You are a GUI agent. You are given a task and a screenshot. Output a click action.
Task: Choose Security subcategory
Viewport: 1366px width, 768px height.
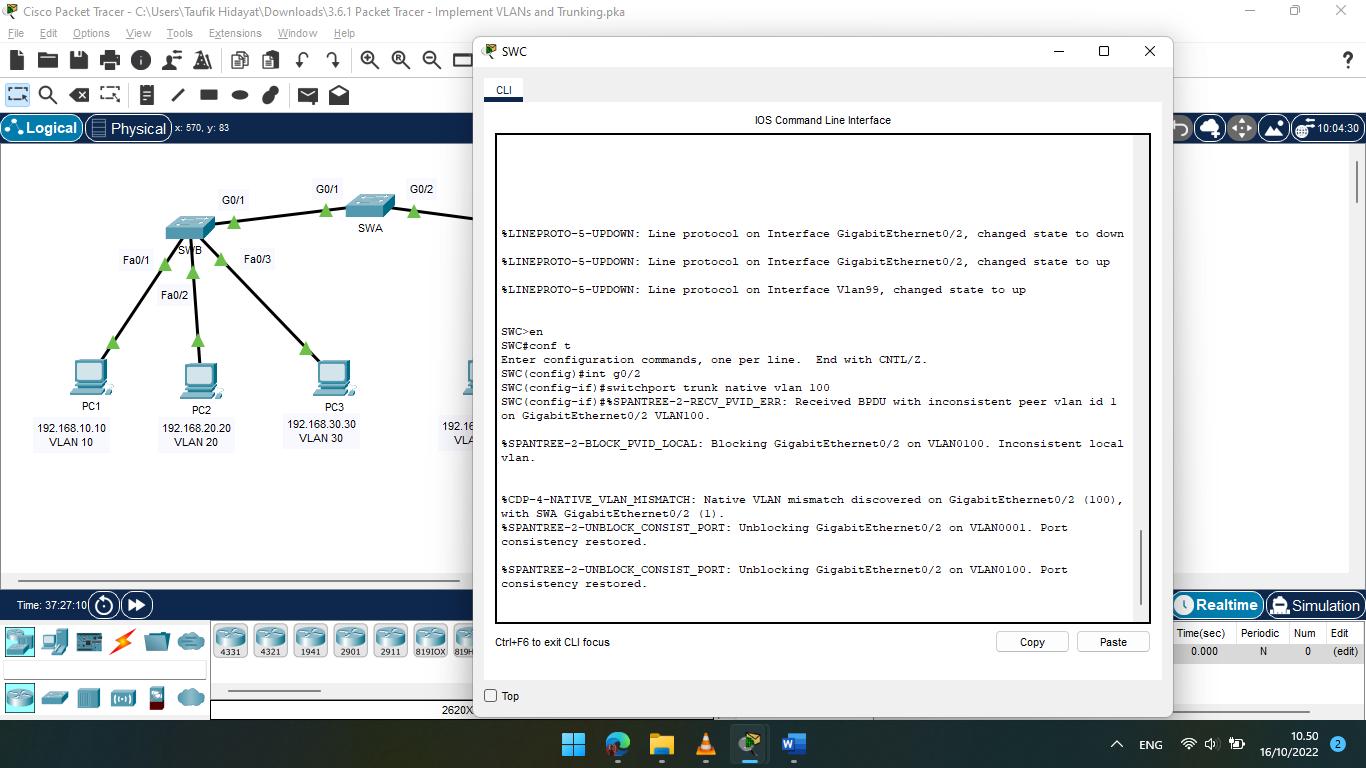pyautogui.click(x=156, y=697)
